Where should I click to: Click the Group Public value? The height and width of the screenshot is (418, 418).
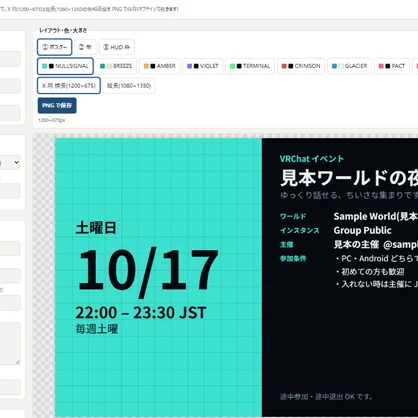pyautogui.click(x=362, y=230)
